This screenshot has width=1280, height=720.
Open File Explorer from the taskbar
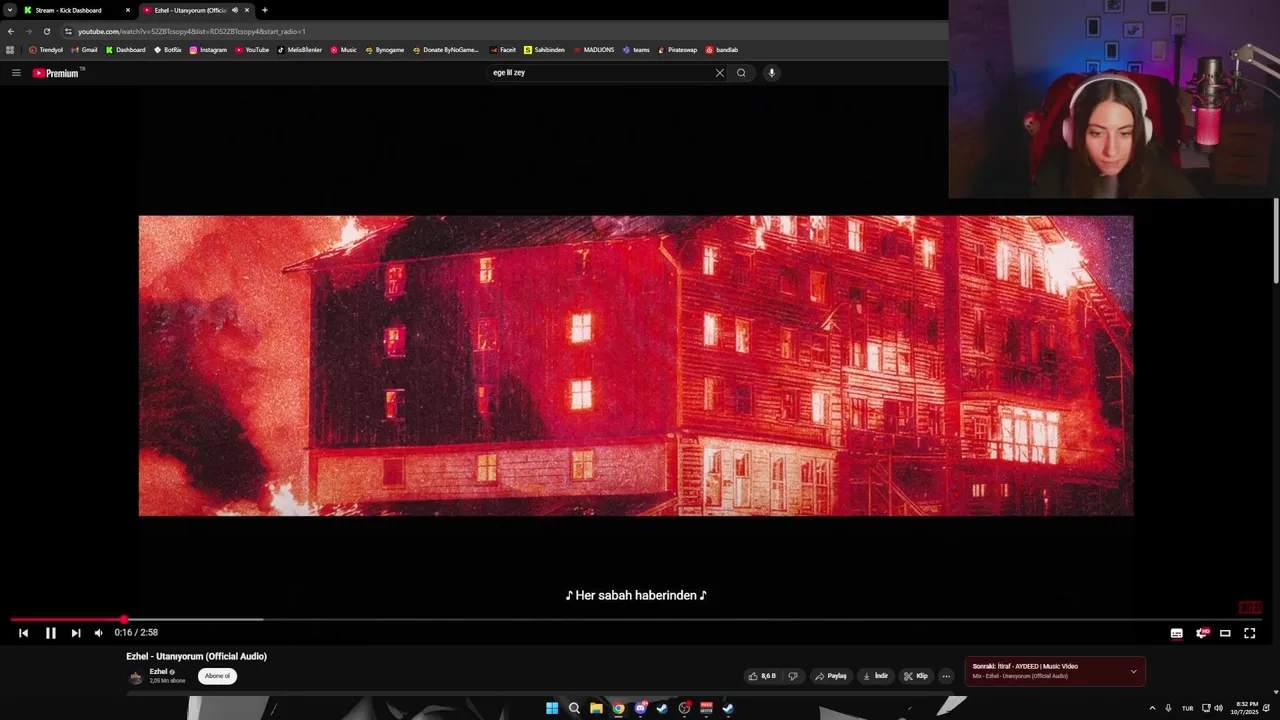[596, 708]
